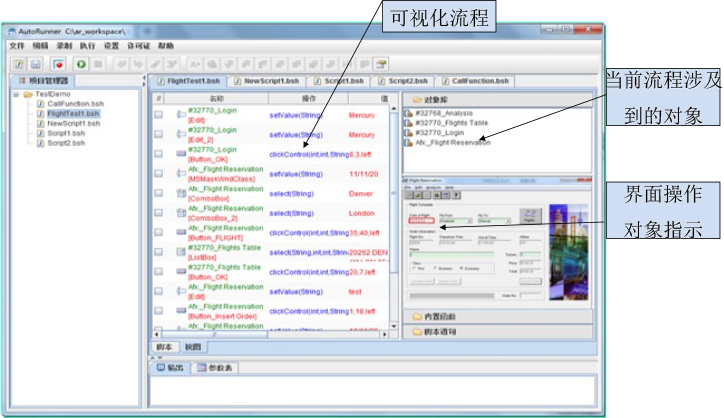Collapse the TestDemo project tree node
The image size is (724, 418).
pos(17,94)
